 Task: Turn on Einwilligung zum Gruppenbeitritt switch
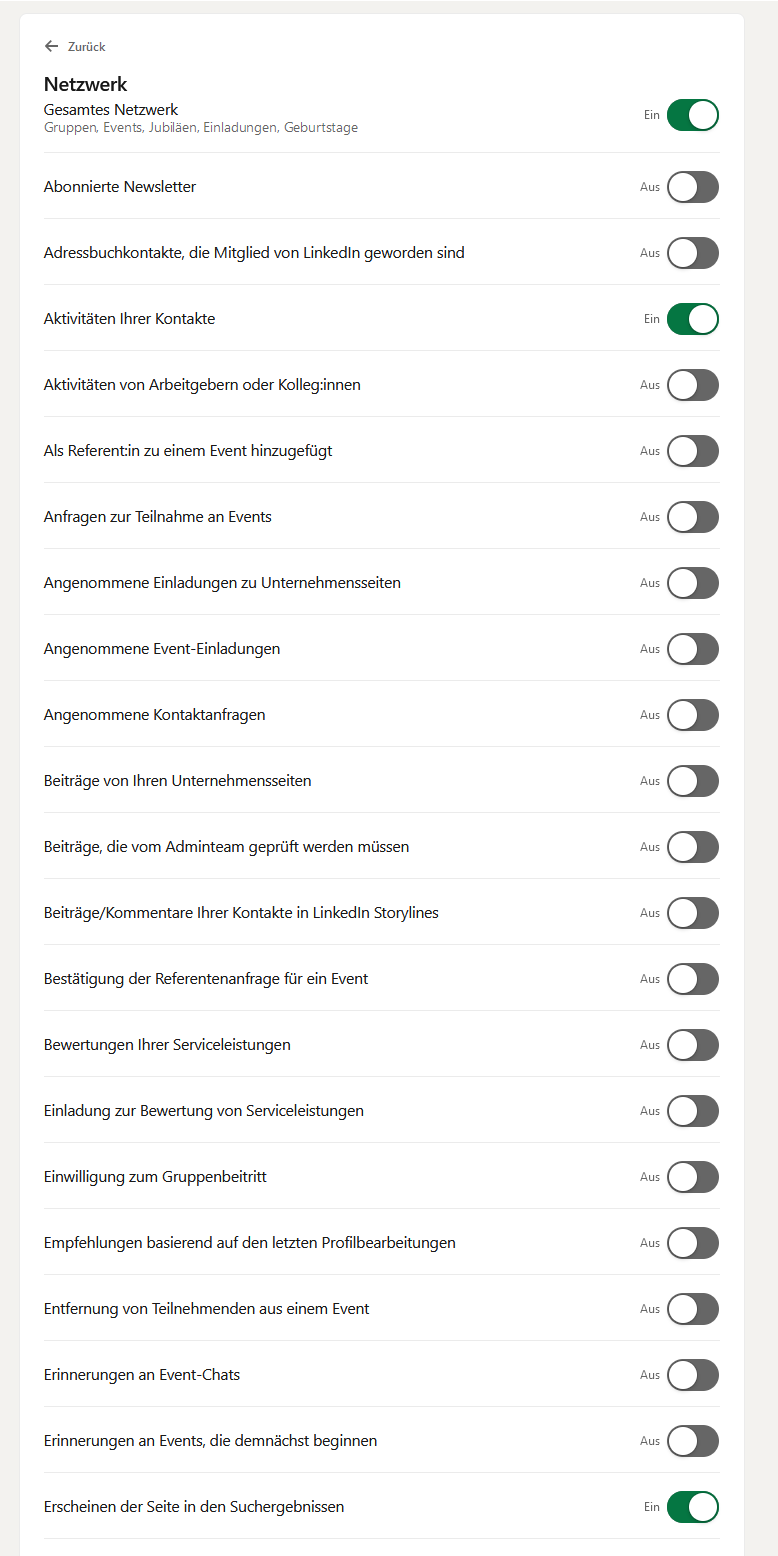point(692,1177)
